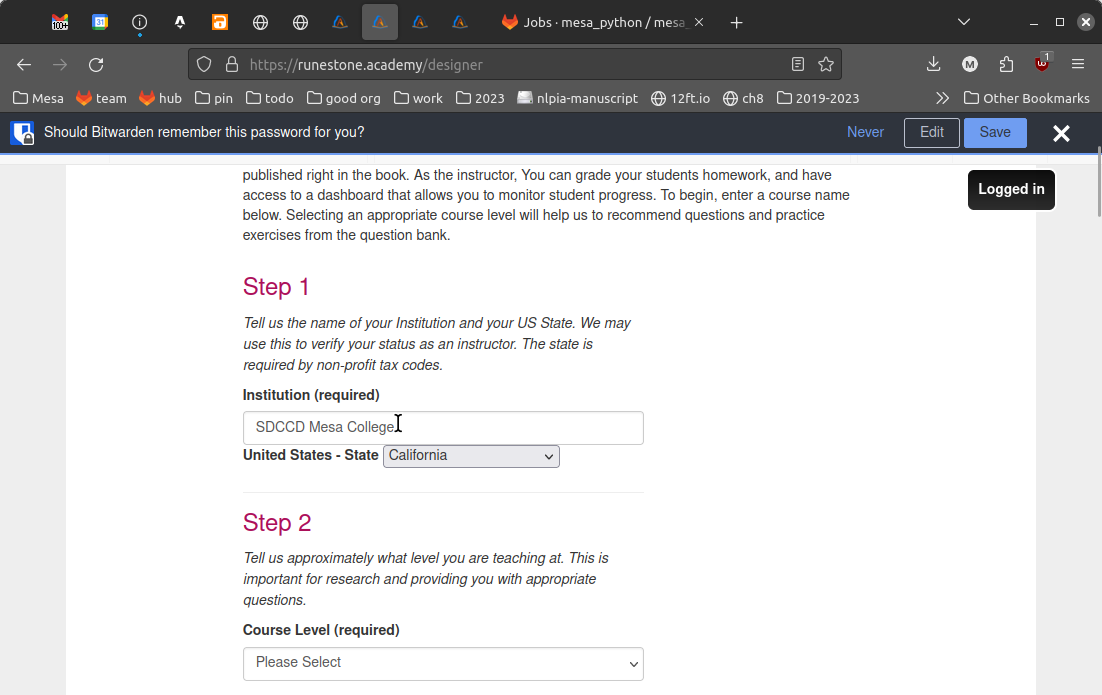Screen dimensions: 1102x695
Task: Dismiss the Bitwarden notification bar
Action: point(1061,133)
